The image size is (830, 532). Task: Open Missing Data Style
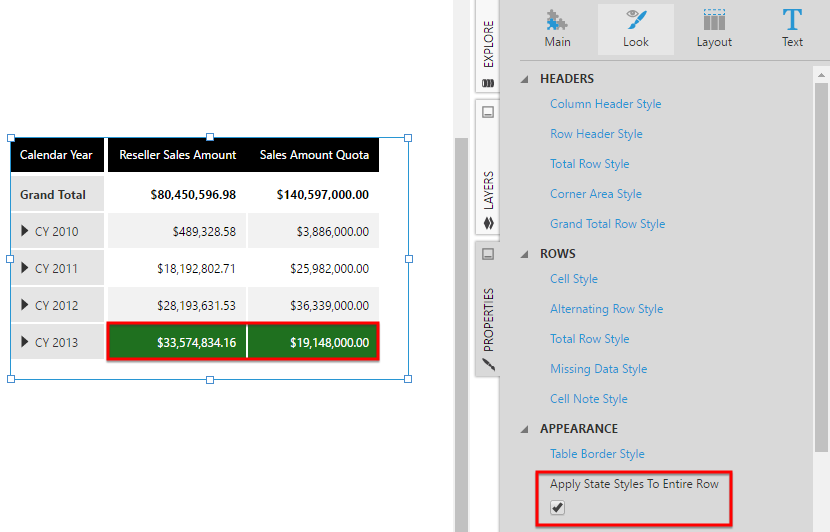coord(598,369)
